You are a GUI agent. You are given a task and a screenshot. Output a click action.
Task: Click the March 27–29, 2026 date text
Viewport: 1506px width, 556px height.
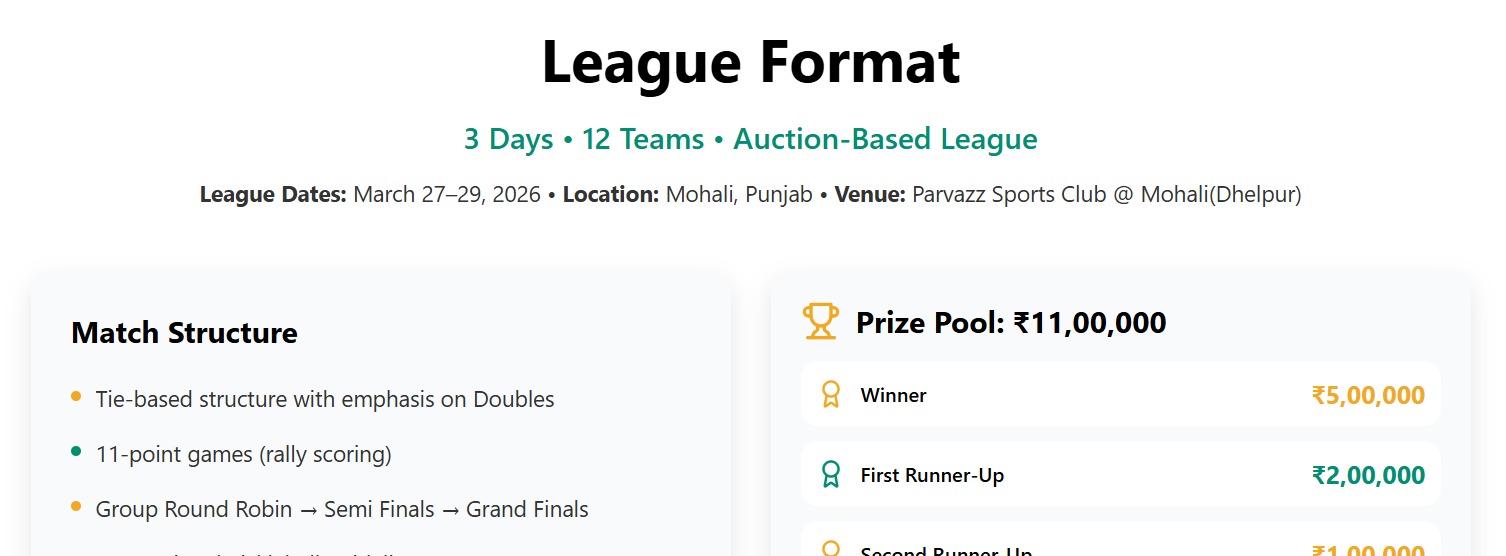click(x=446, y=194)
